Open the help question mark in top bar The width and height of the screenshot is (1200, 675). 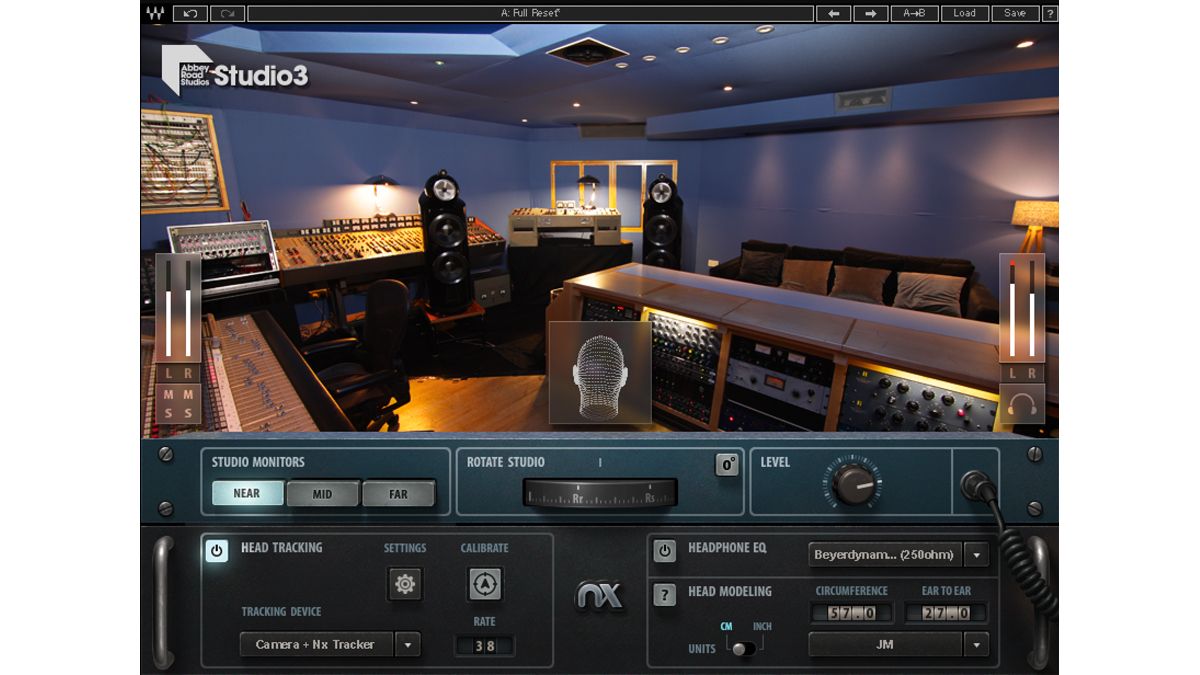tap(1050, 13)
